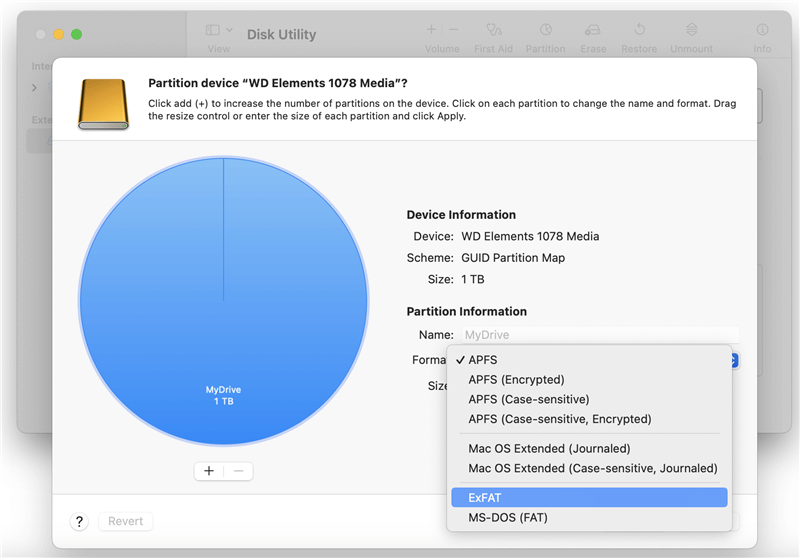This screenshot has width=800, height=558.
Task: Select APFS (Encrypted) option
Action: click(516, 380)
